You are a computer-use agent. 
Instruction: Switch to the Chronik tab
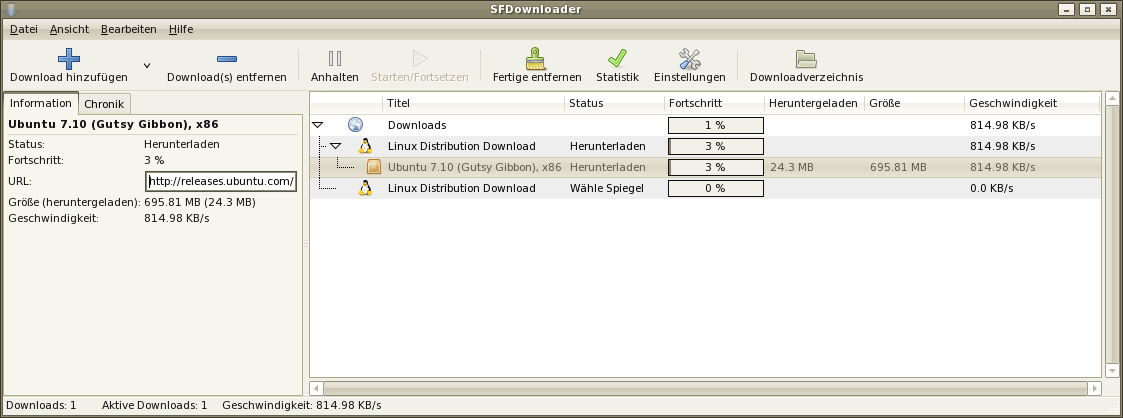tap(104, 104)
